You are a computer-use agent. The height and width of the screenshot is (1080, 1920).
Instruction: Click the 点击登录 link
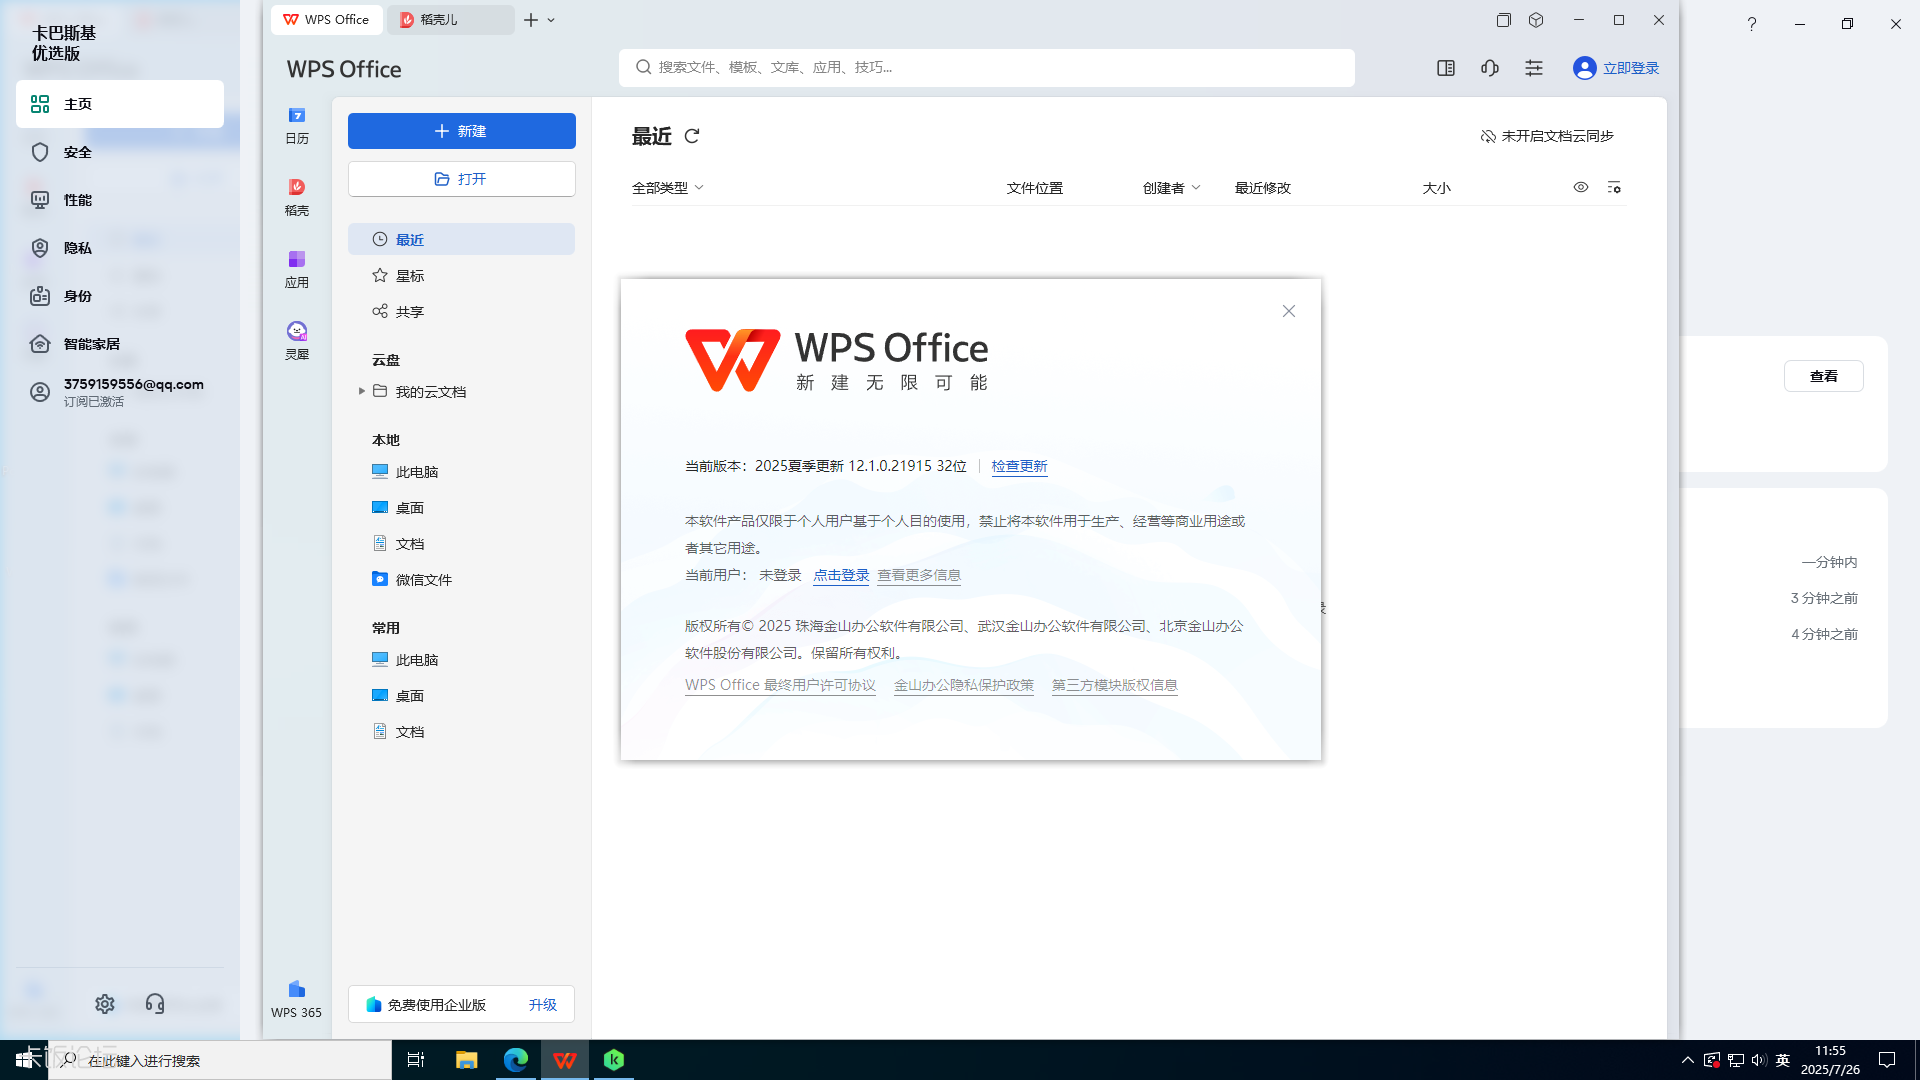pyautogui.click(x=841, y=575)
